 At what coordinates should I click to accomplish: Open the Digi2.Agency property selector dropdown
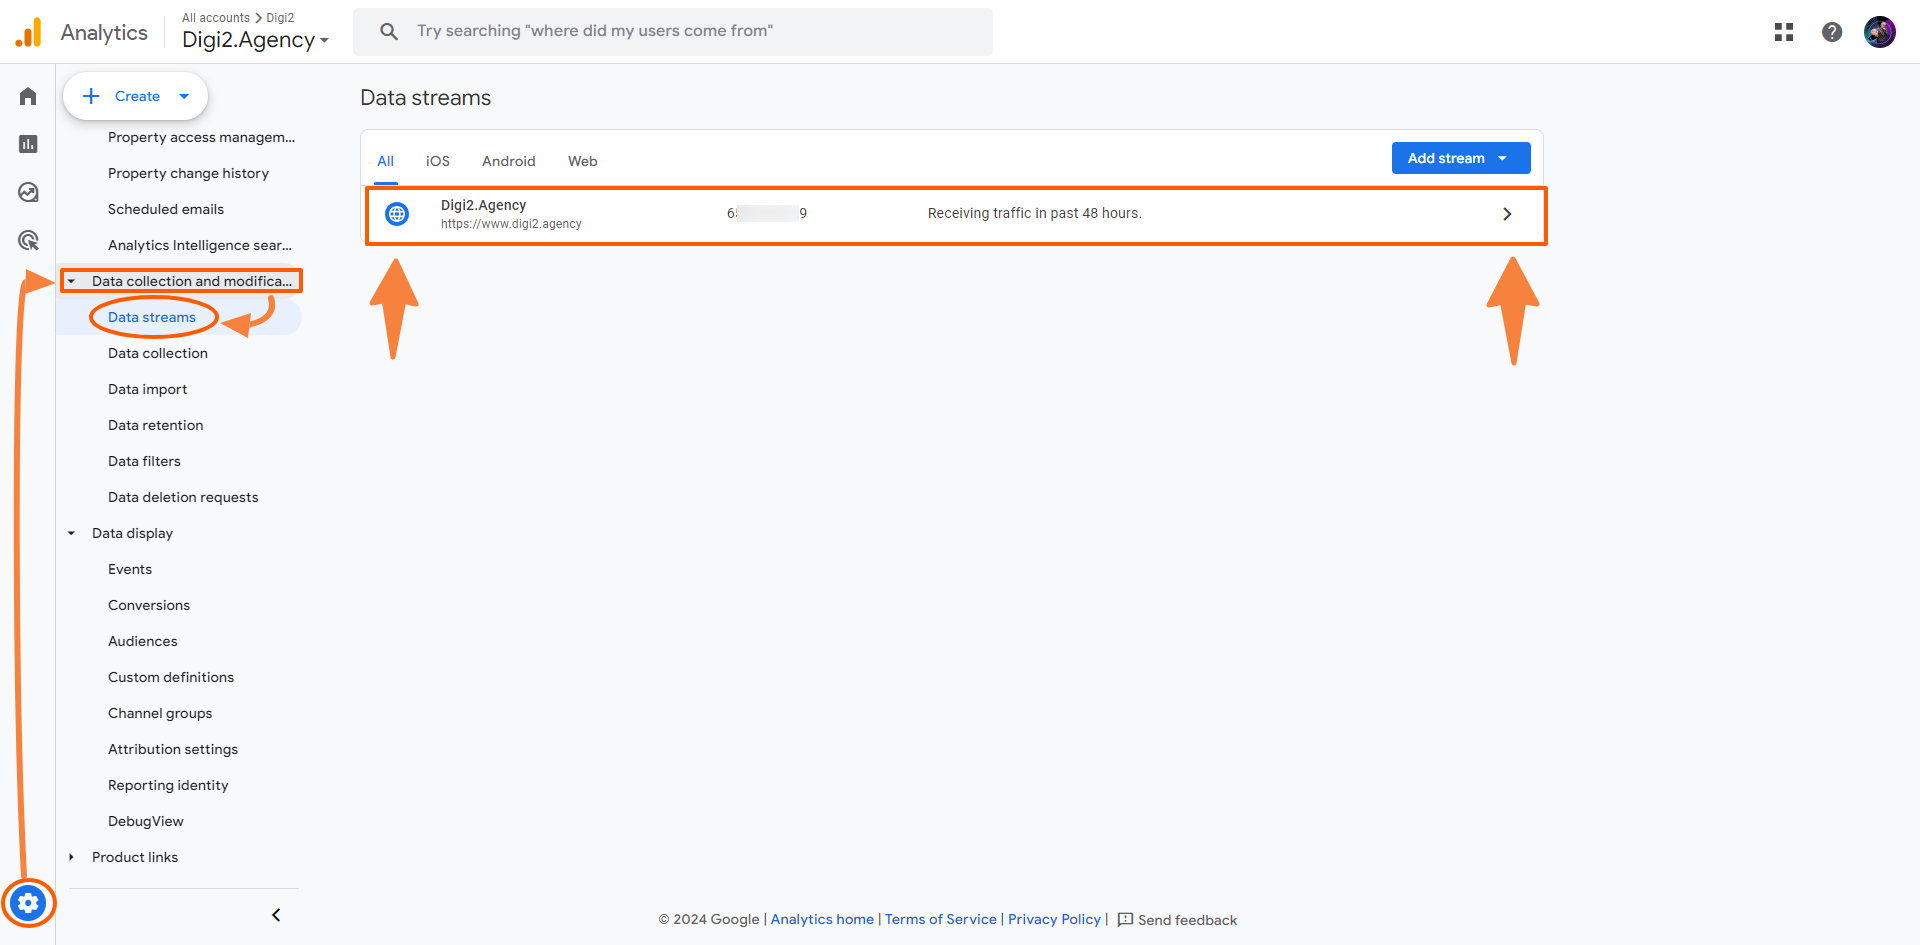[255, 40]
